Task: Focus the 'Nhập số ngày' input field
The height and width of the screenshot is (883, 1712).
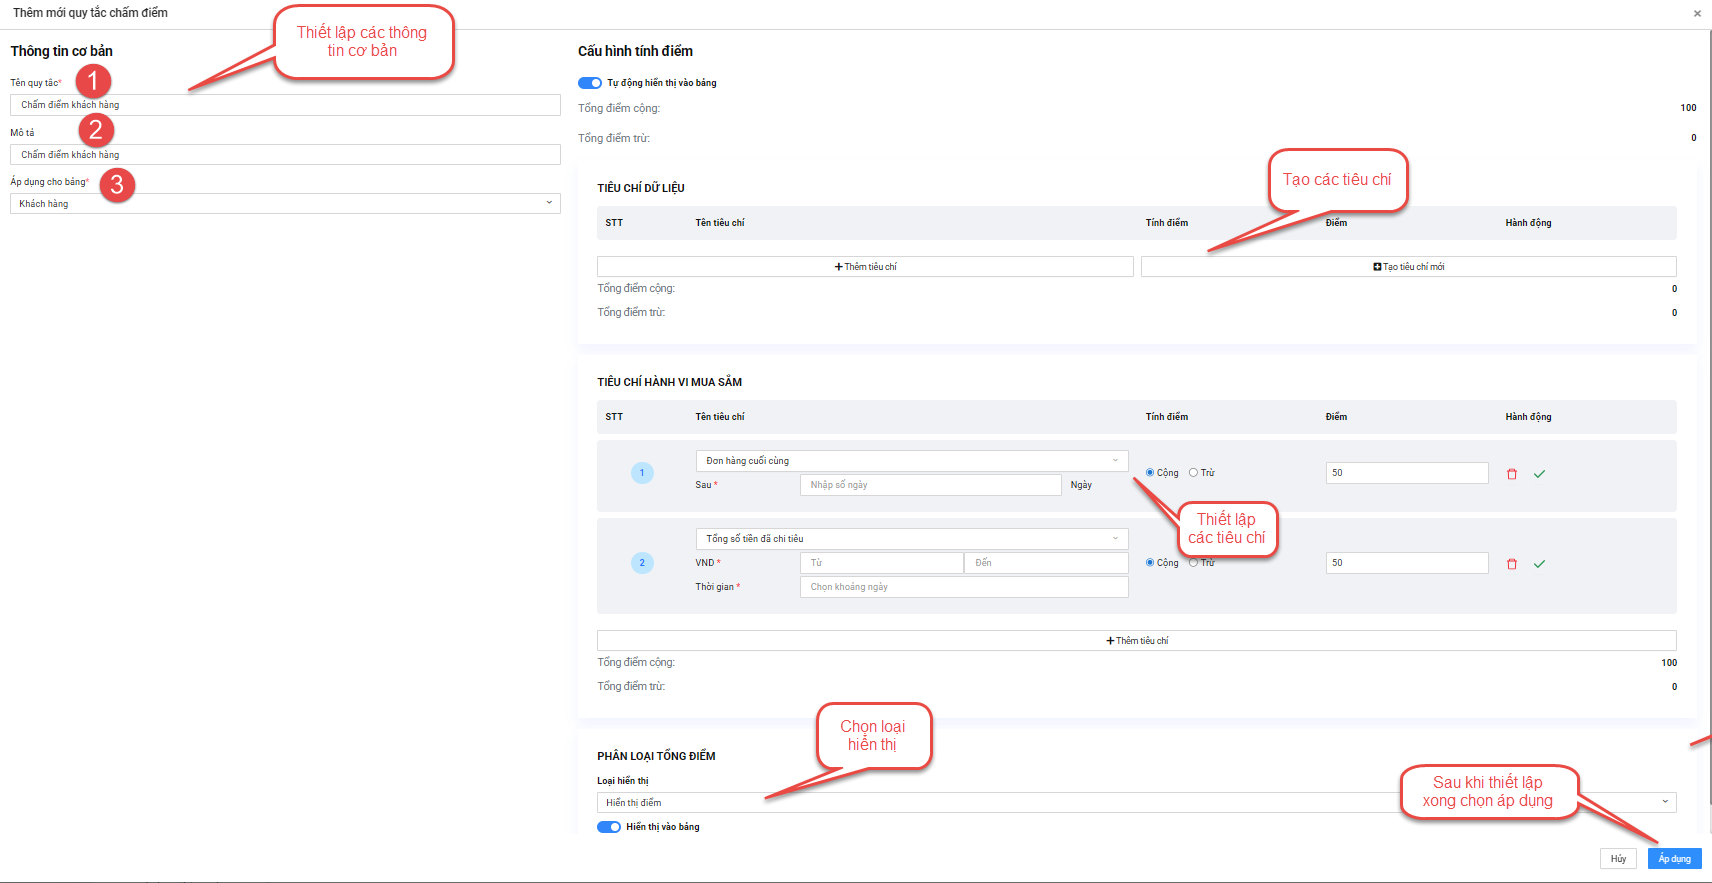Action: click(931, 485)
